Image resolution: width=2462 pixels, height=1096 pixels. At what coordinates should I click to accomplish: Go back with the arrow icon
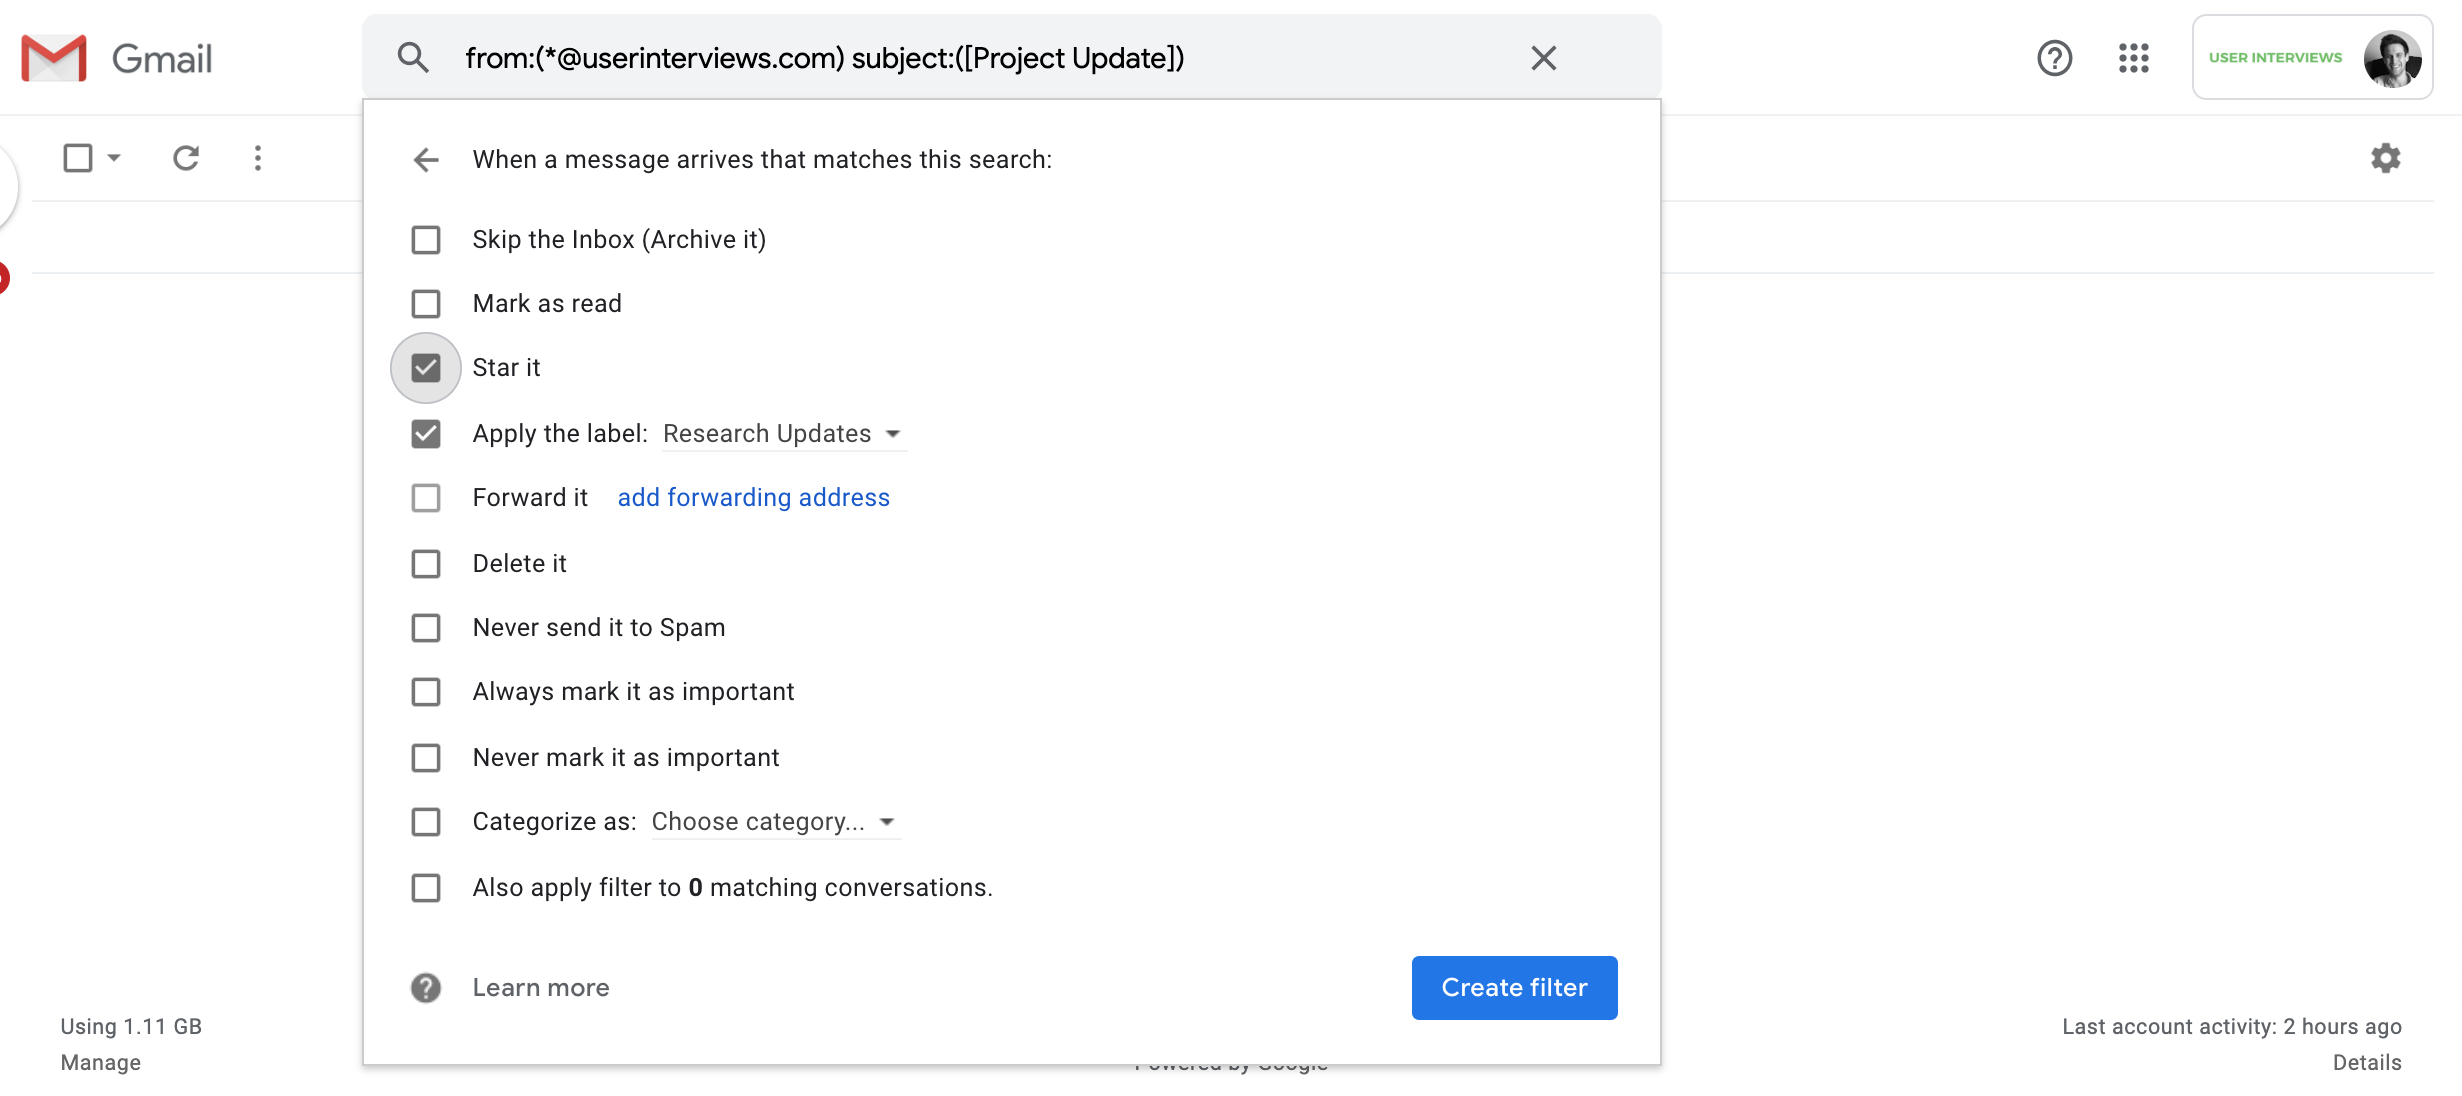coord(426,160)
